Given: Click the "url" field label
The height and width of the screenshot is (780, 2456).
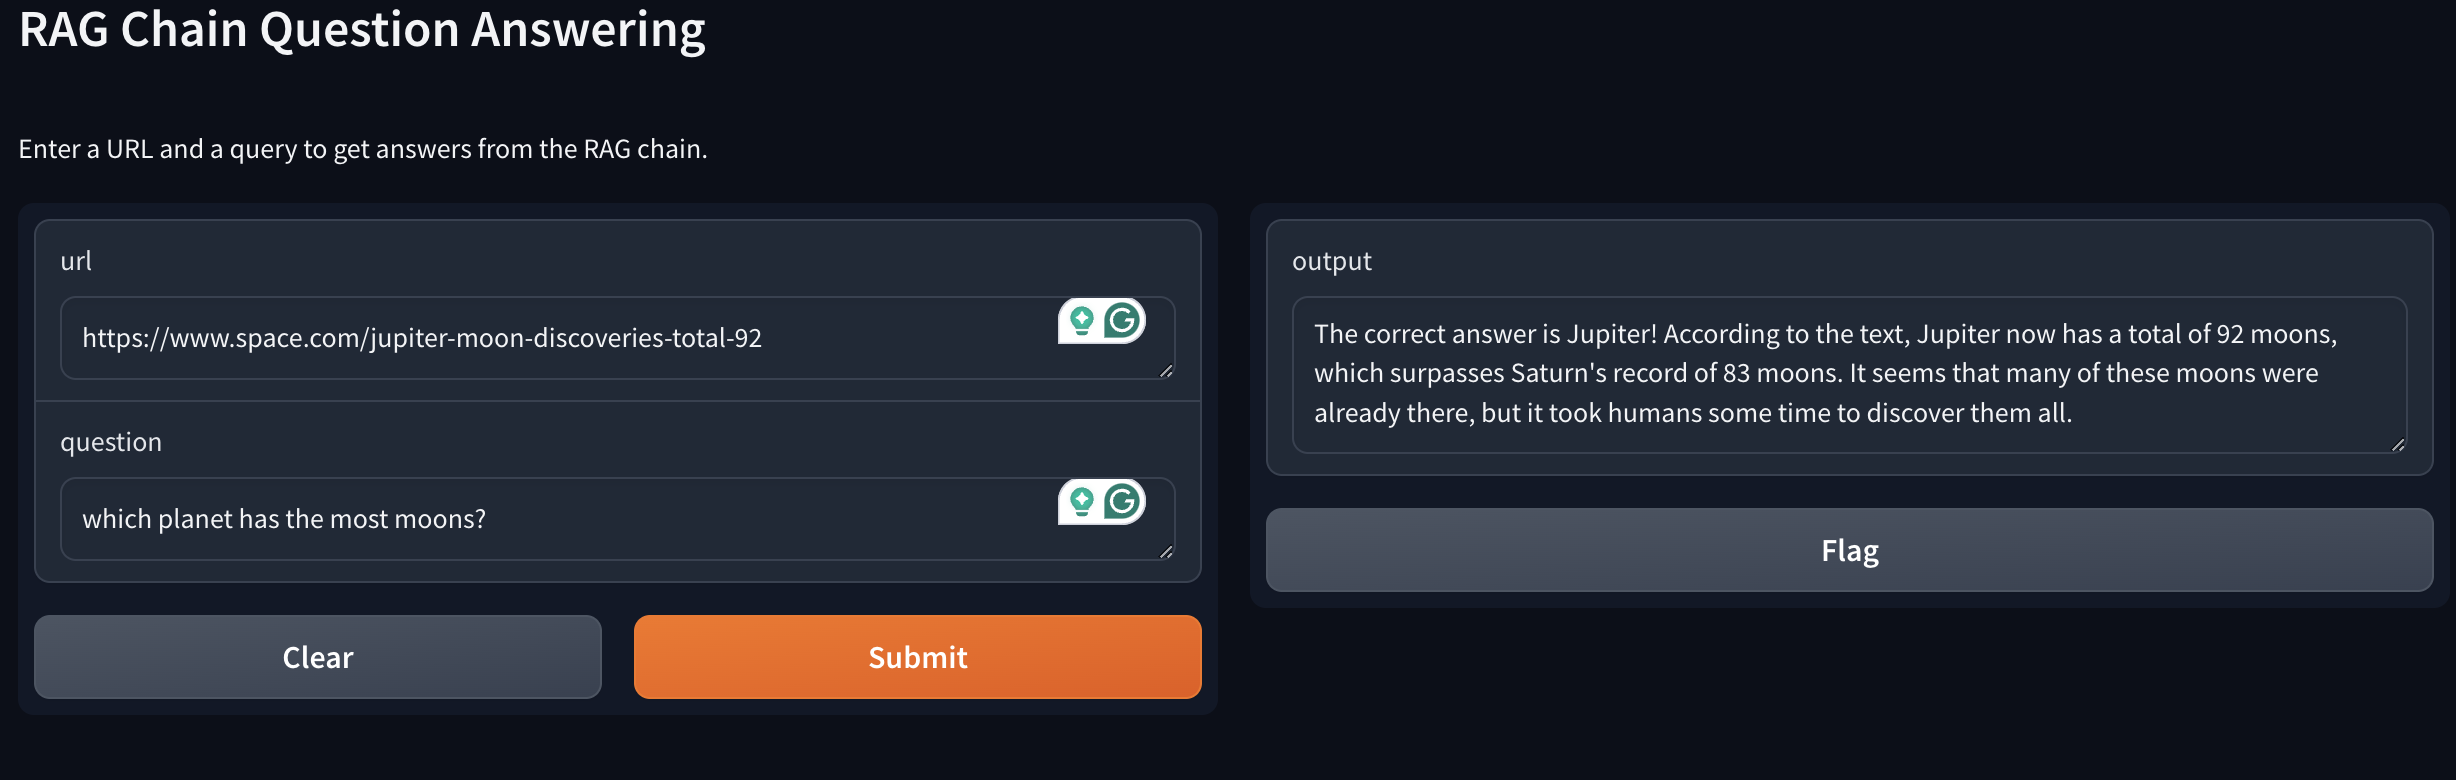Looking at the screenshot, I should click(x=76, y=261).
